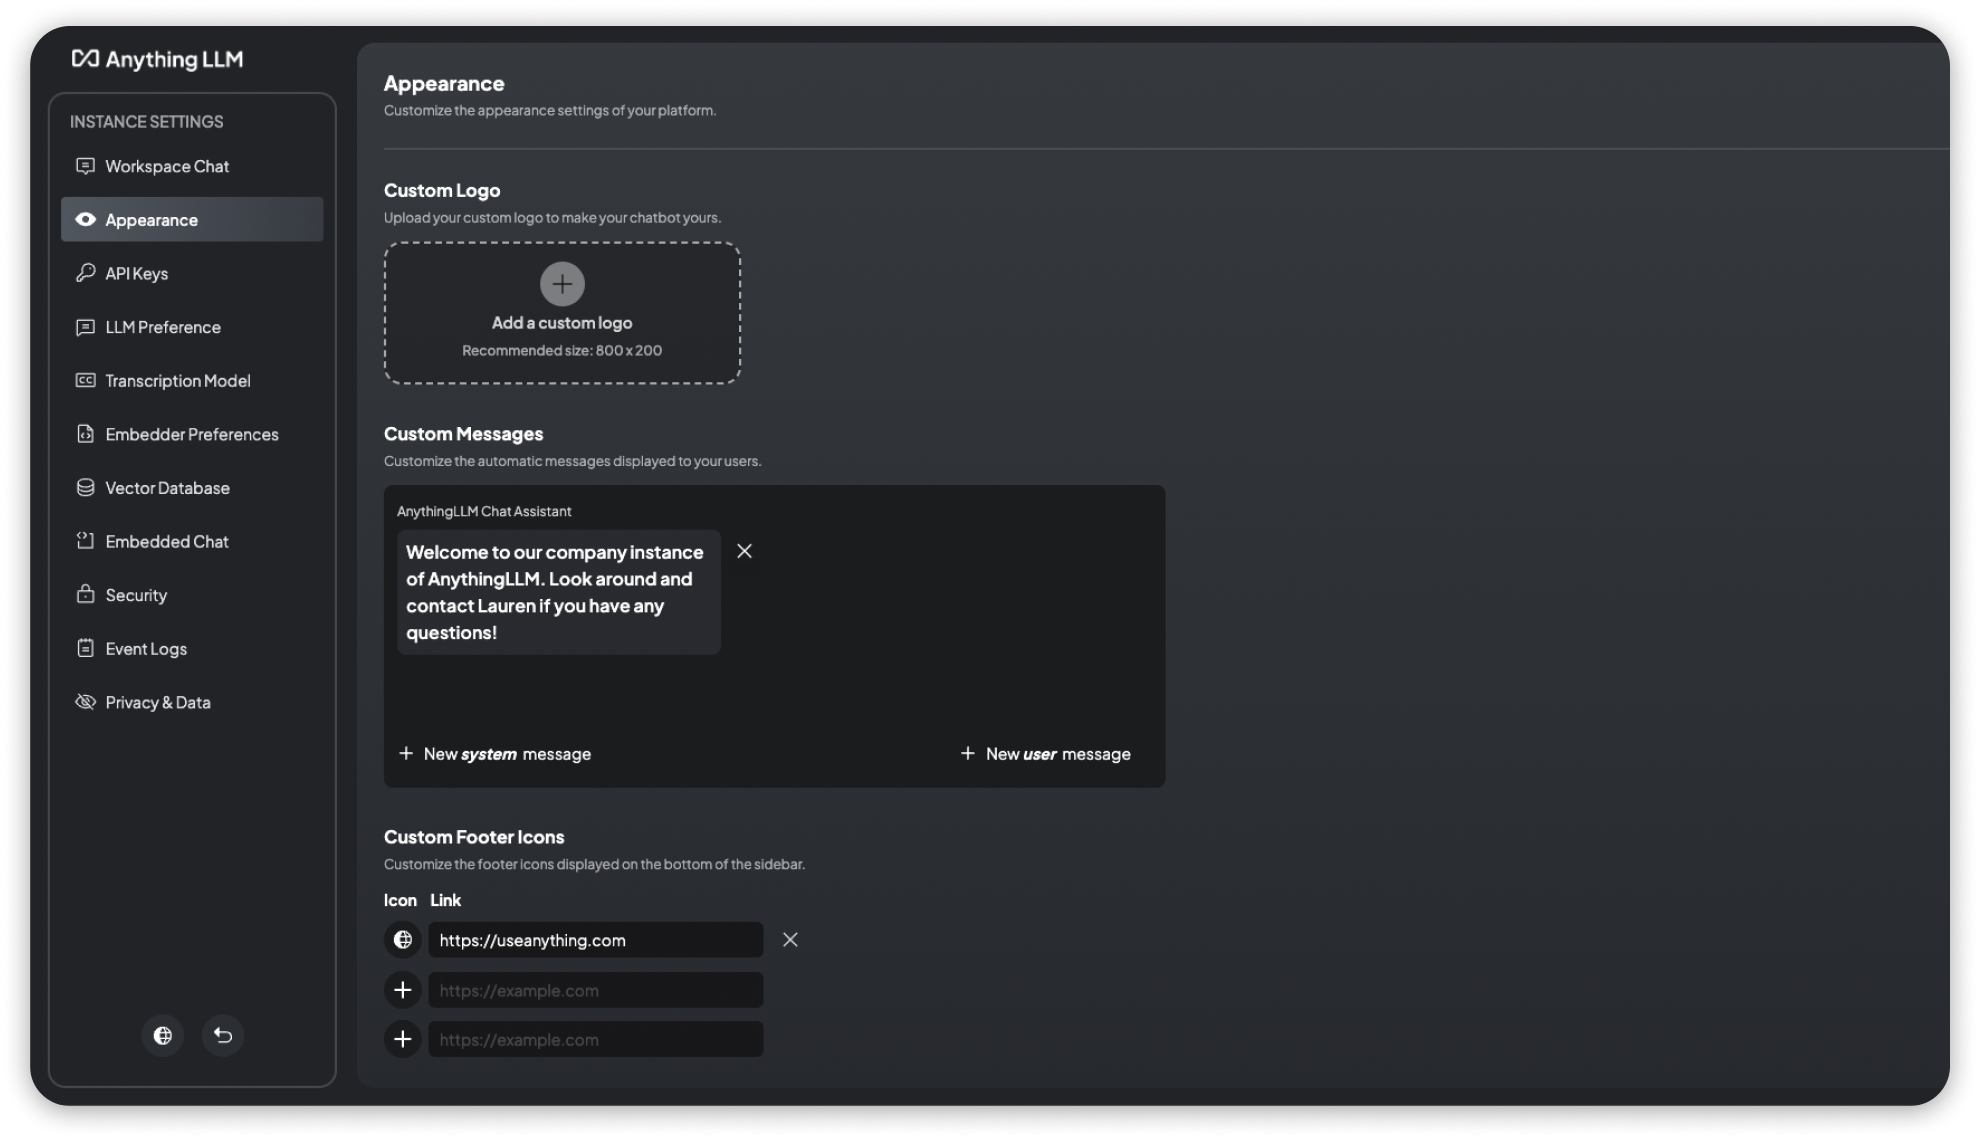Select the Privacy & Data sidebar icon
Screen dimensions: 1980x1140
(x=86, y=702)
